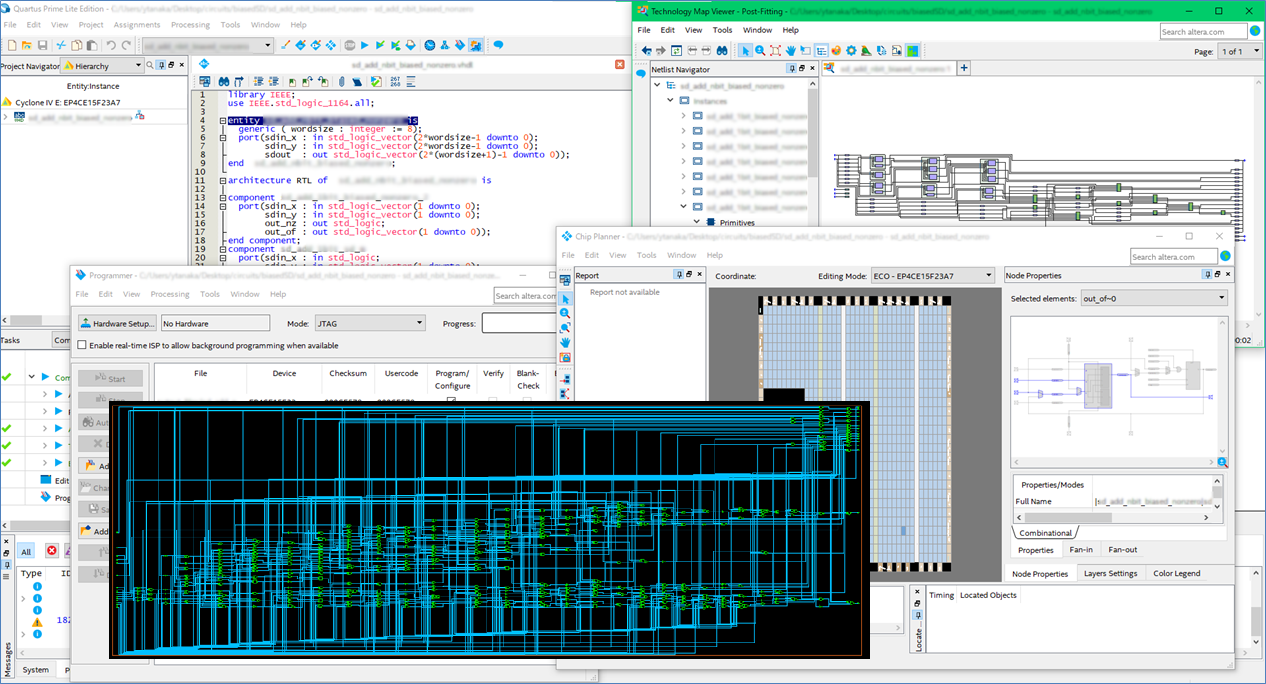The width and height of the screenshot is (1266, 684).
Task: Open the Processing menu in Quartus Prime
Action: pyautogui.click(x=190, y=24)
